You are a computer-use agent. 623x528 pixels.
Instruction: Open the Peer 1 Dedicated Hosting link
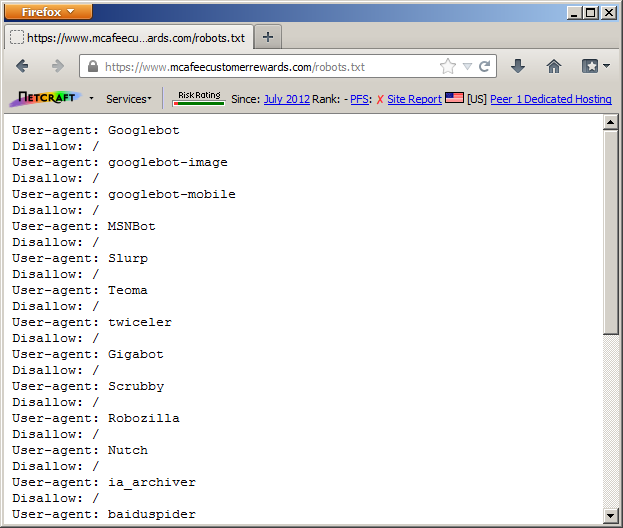pyautogui.click(x=551, y=99)
